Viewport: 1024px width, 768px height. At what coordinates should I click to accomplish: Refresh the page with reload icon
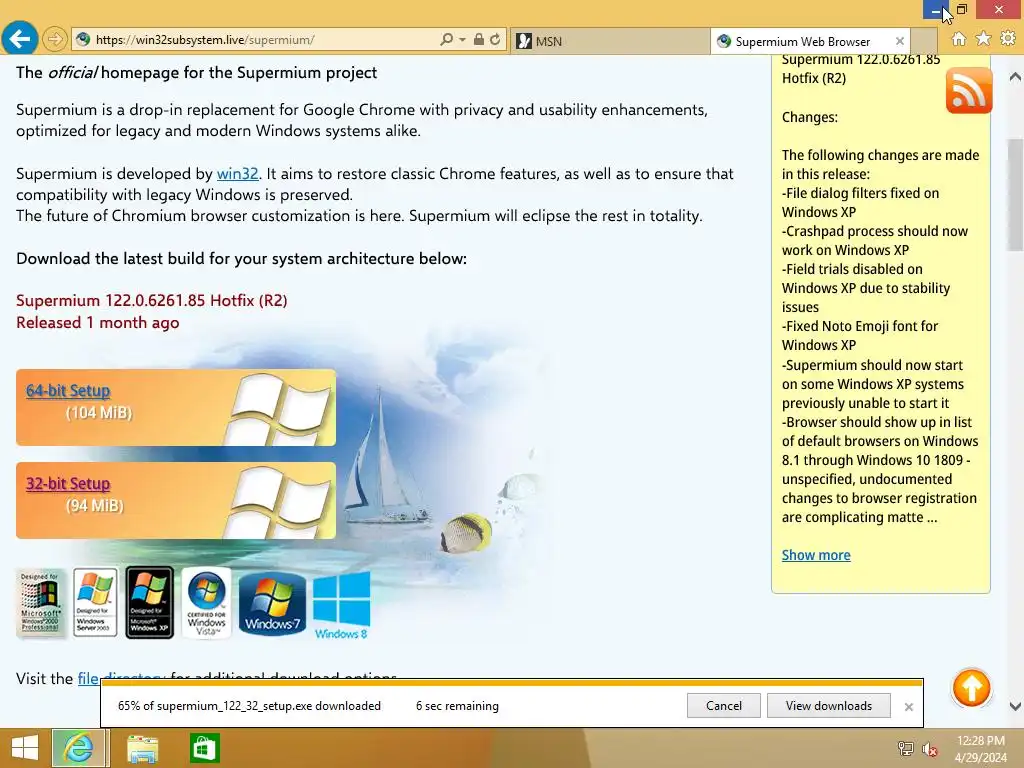(495, 39)
